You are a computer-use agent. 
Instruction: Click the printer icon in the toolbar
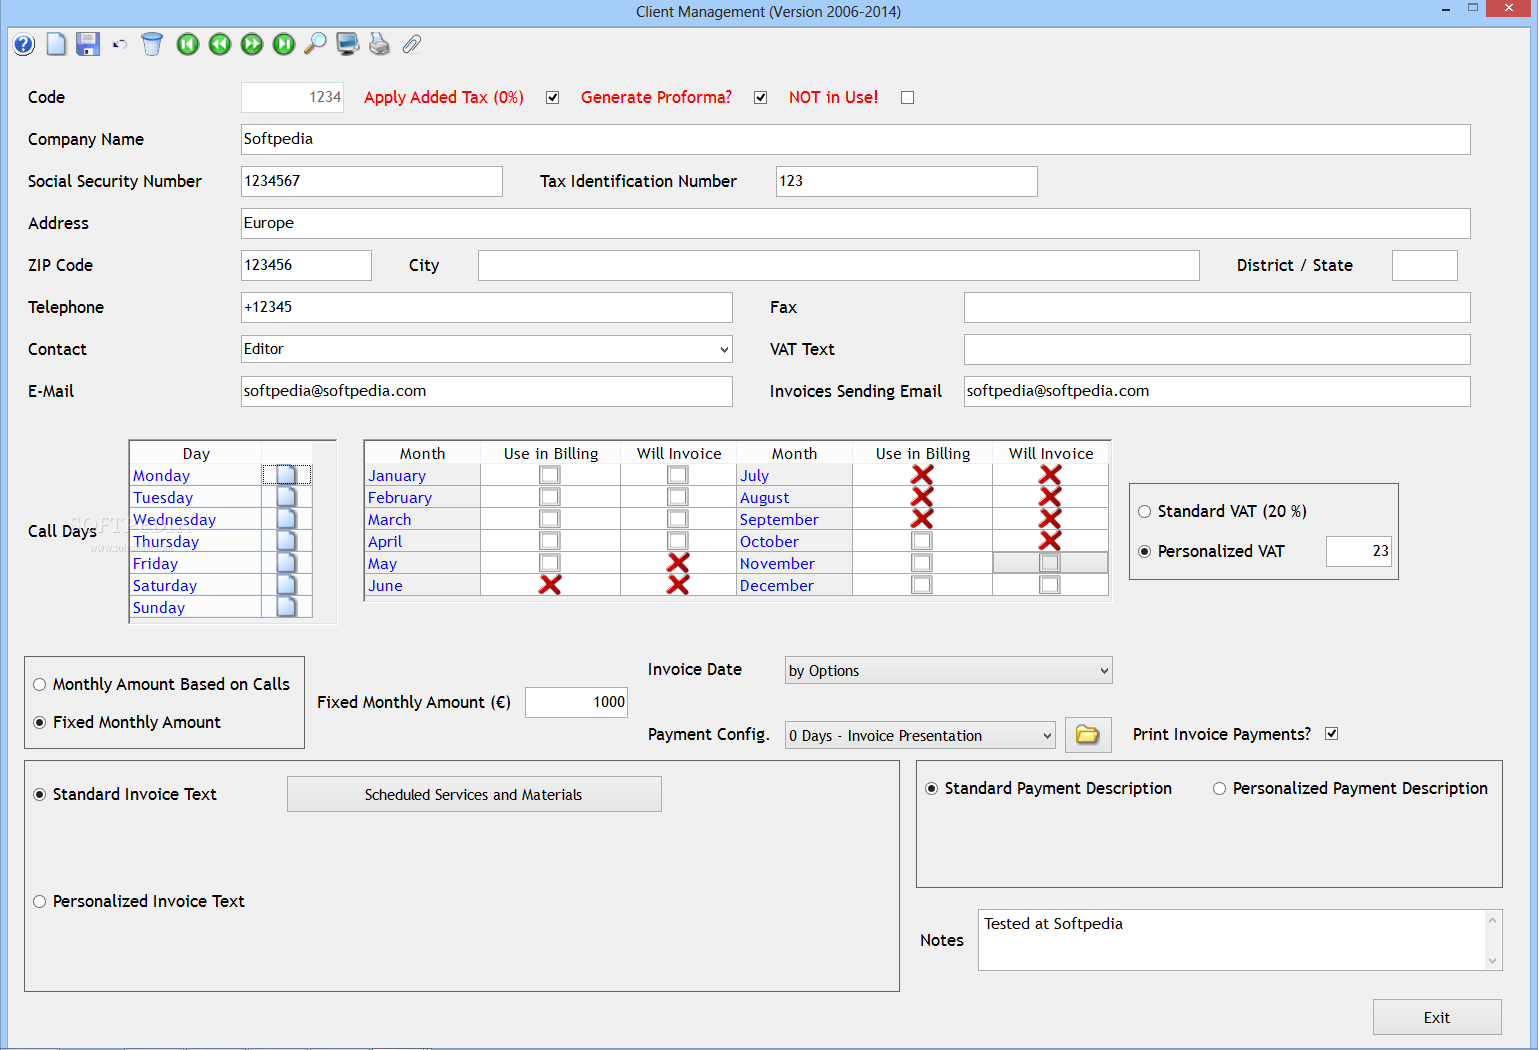coord(379,44)
